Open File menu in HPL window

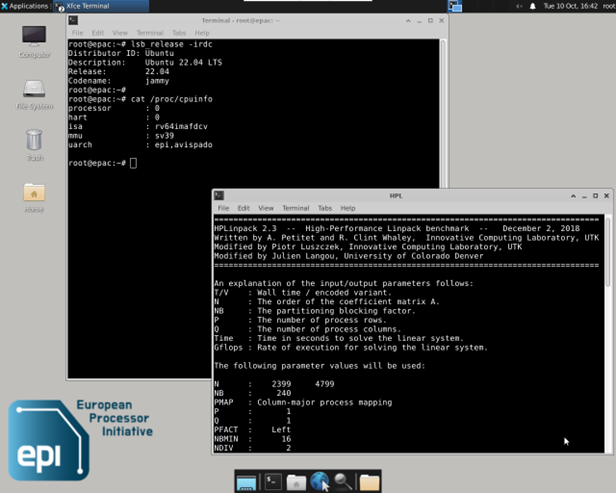(x=224, y=208)
